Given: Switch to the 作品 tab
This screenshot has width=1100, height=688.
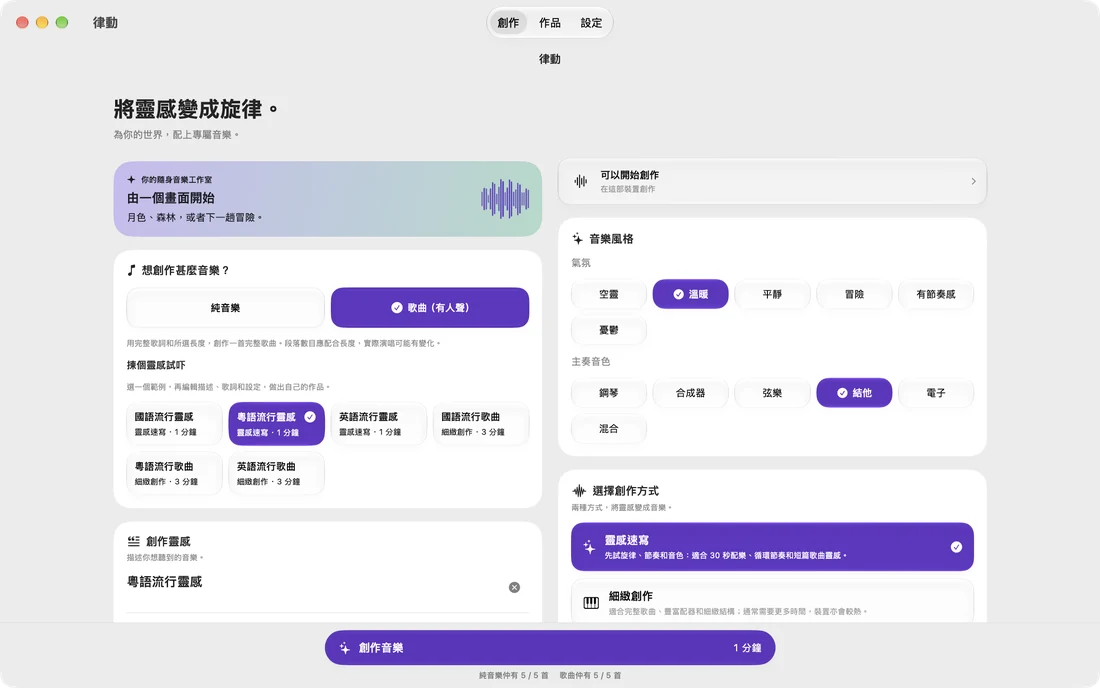Looking at the screenshot, I should pos(549,22).
